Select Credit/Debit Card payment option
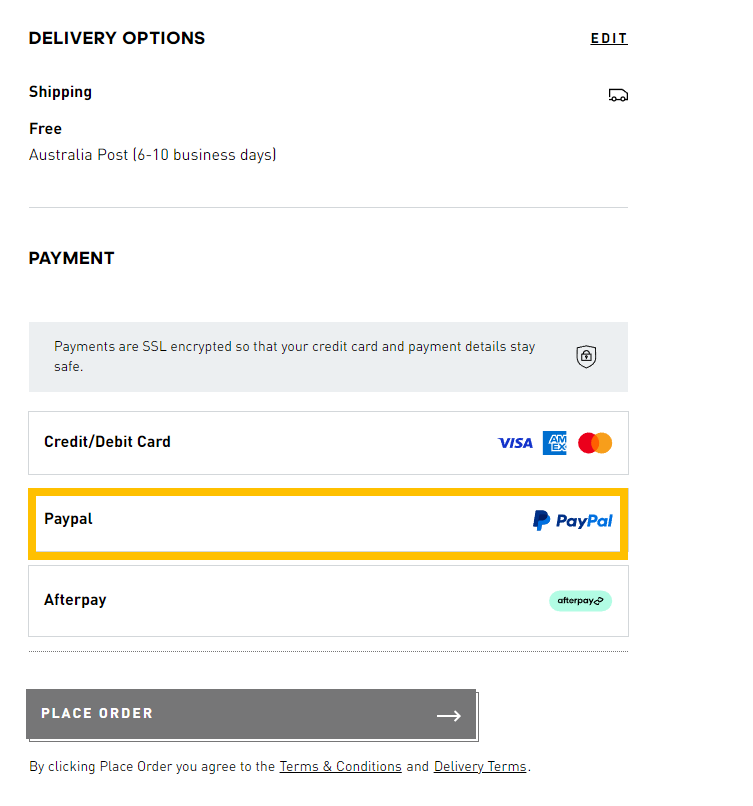The image size is (753, 806). click(107, 442)
